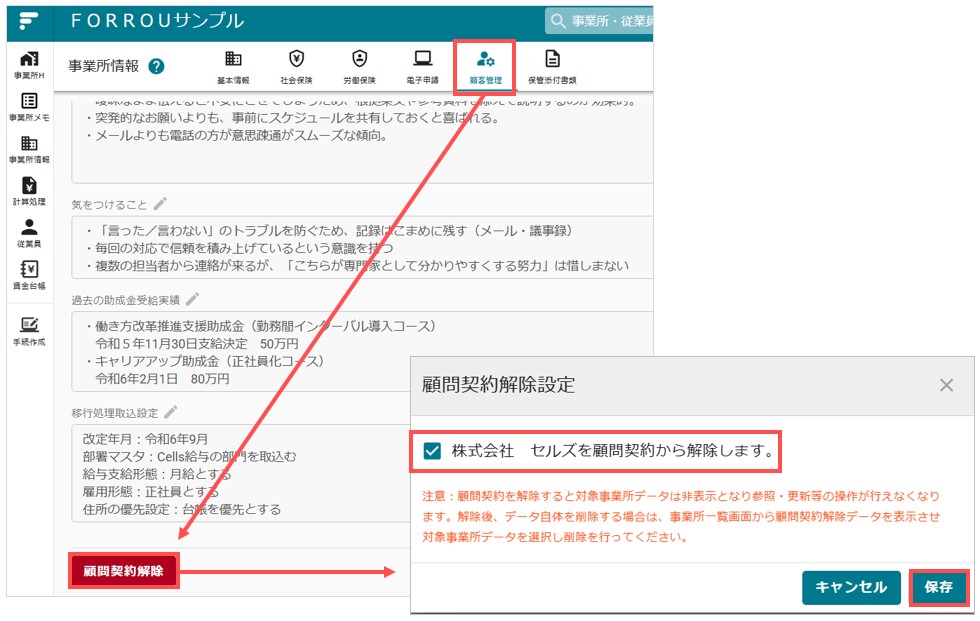Click the text 改定年月：令和6年9月
The image size is (980, 621).
[x=145, y=439]
